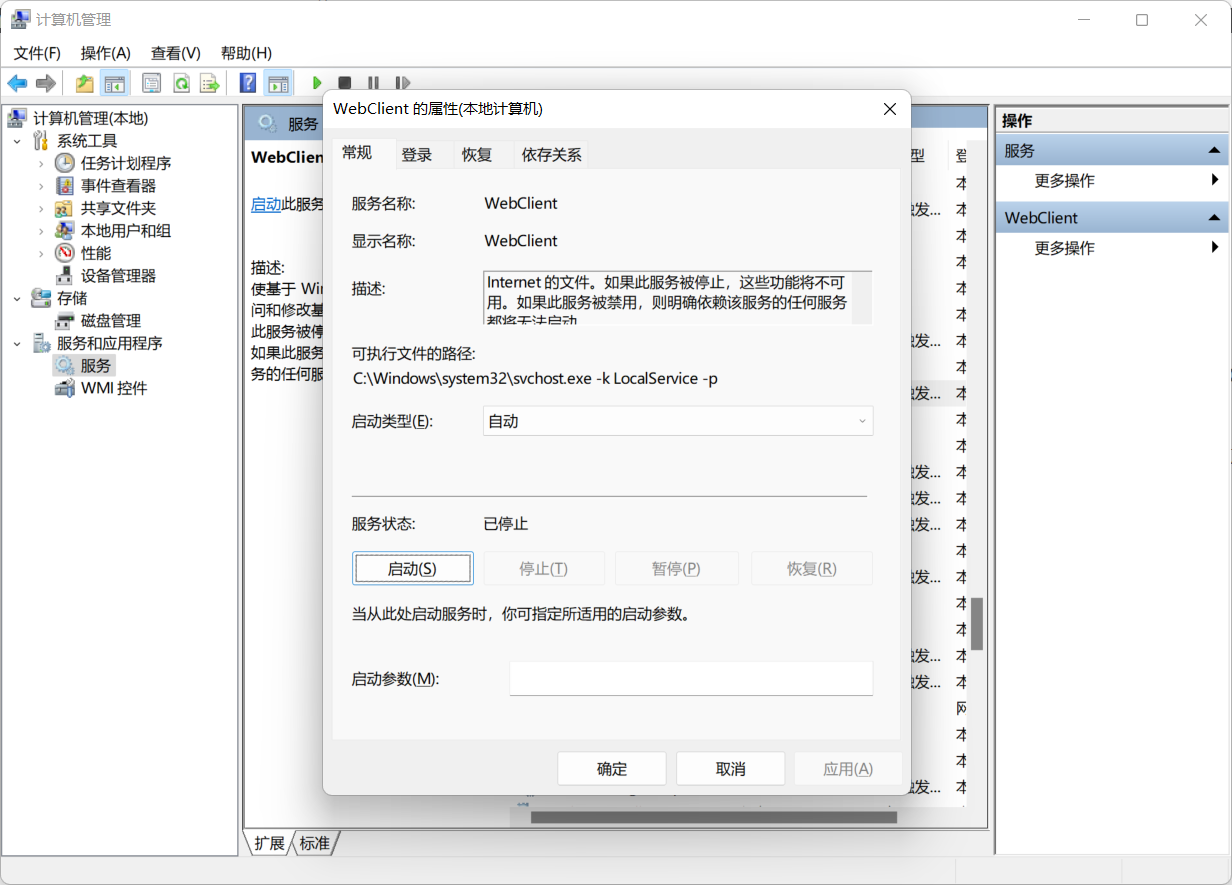This screenshot has width=1232, height=885.
Task: Select the 服务和应用程序 tree node
Action: point(109,343)
